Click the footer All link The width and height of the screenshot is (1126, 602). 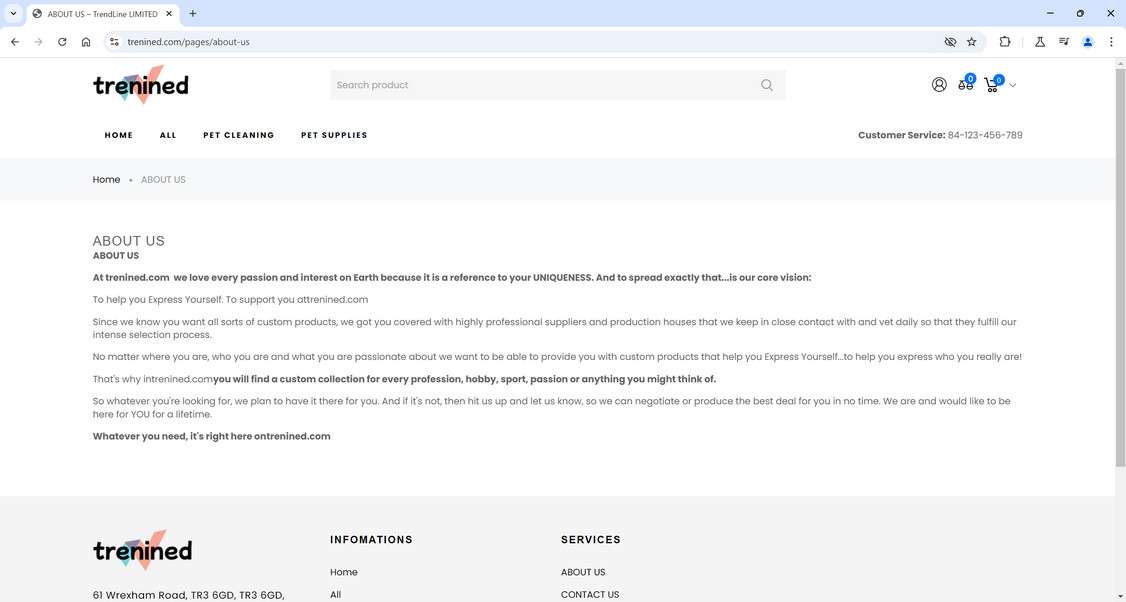[x=335, y=595]
